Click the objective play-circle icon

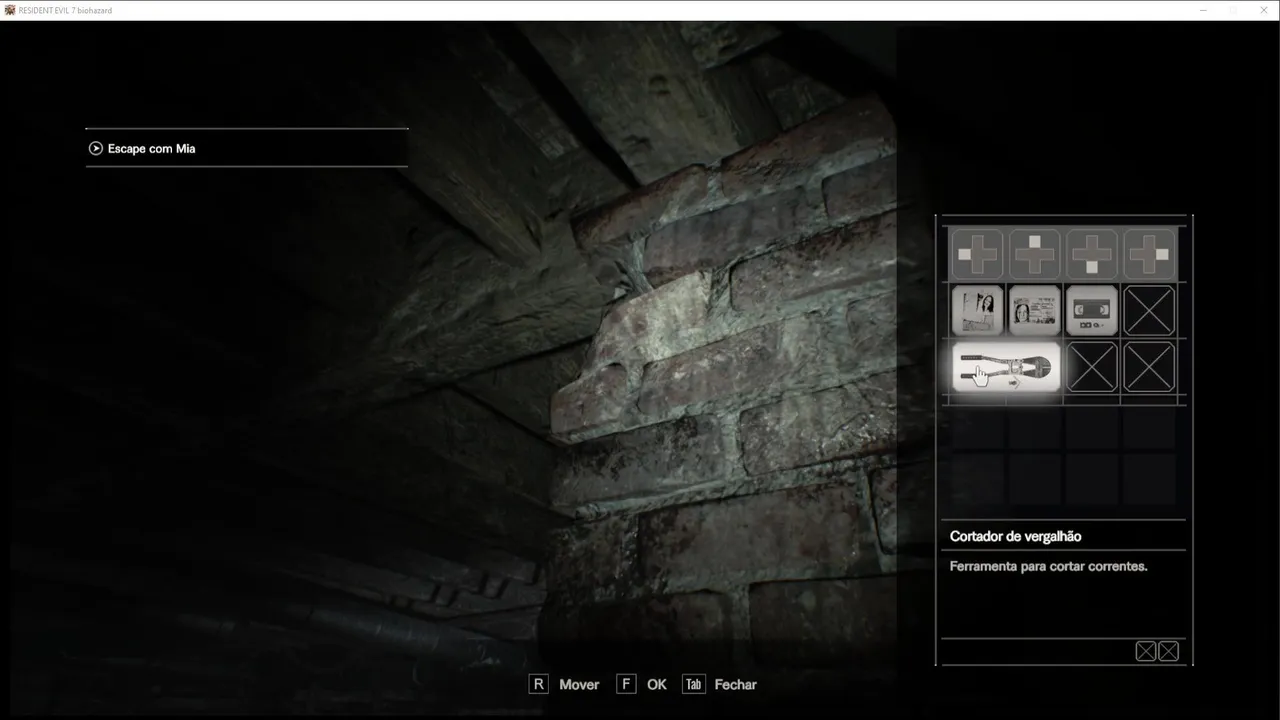pos(96,148)
